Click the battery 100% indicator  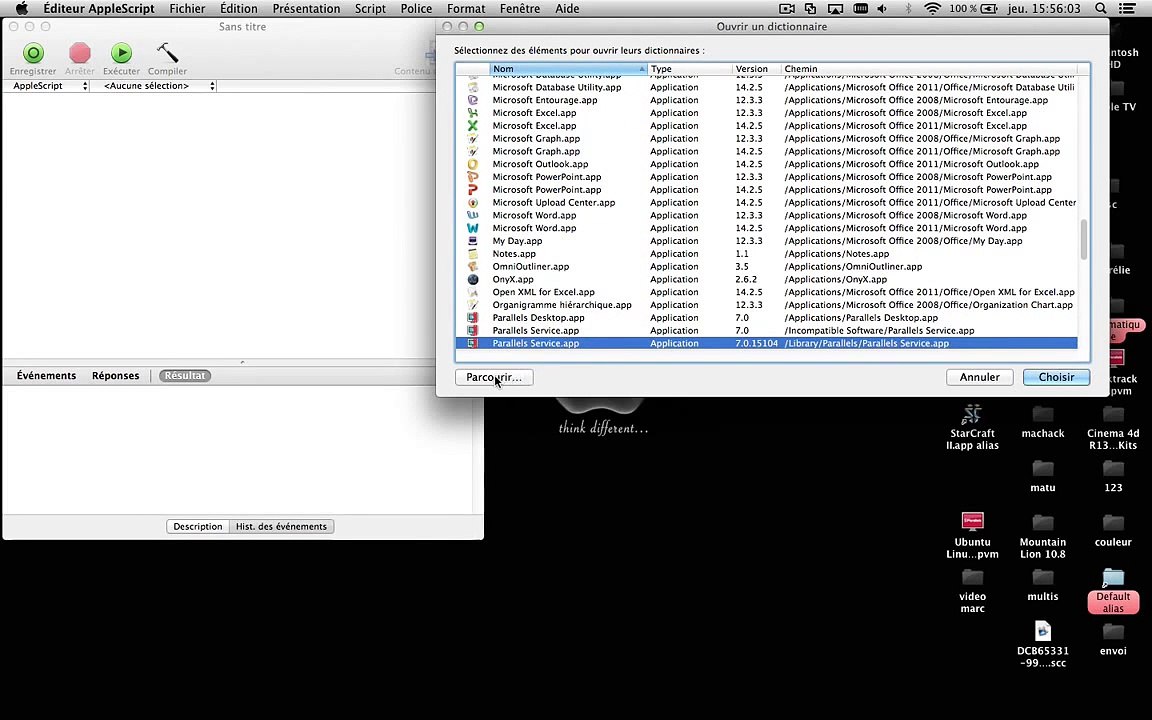pos(973,9)
